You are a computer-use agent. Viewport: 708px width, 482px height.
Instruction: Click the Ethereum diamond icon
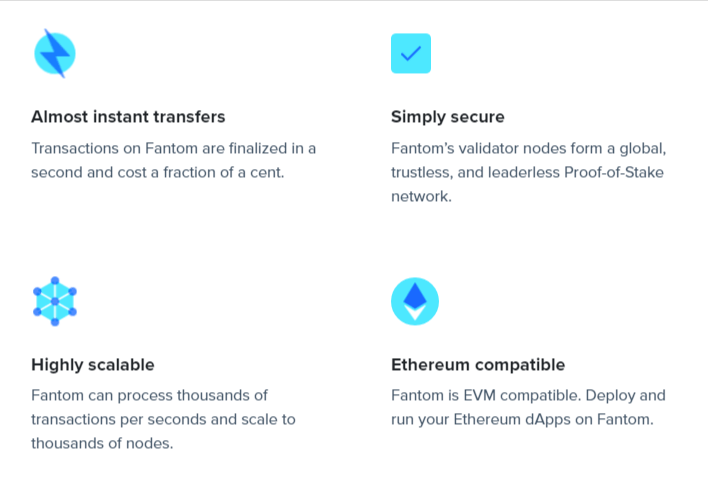tap(415, 301)
